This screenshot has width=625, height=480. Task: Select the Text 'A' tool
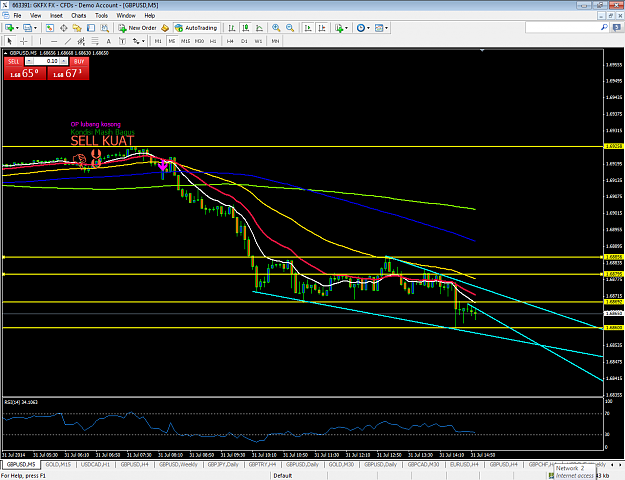click(108, 41)
